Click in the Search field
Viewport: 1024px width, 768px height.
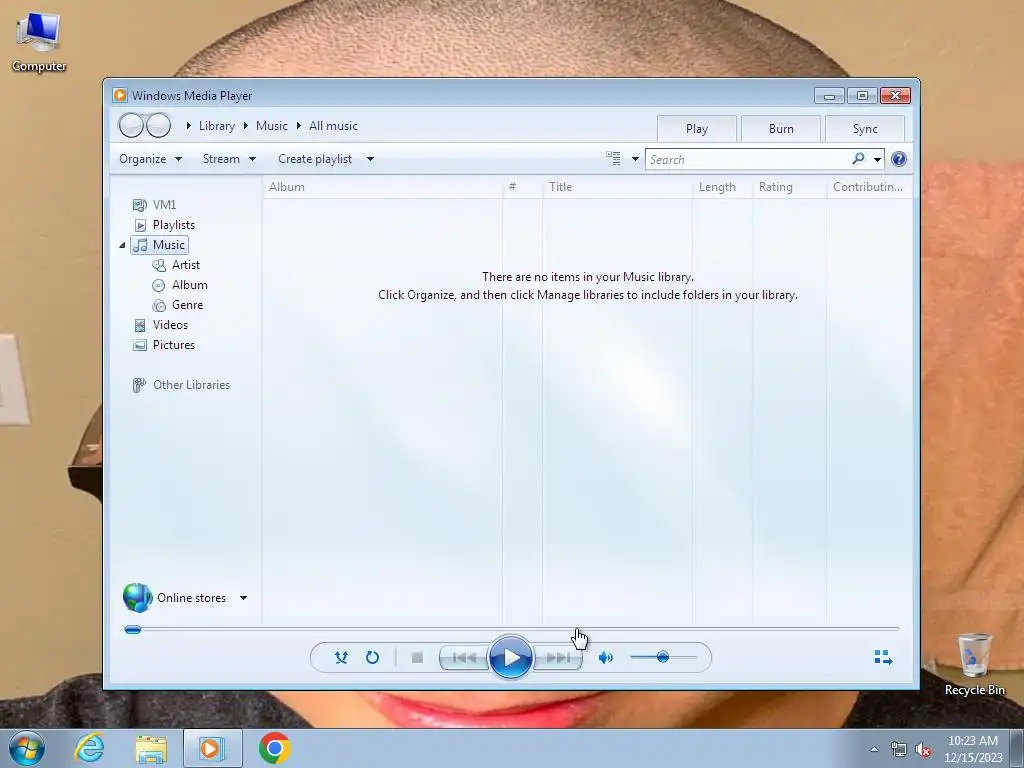pyautogui.click(x=748, y=159)
